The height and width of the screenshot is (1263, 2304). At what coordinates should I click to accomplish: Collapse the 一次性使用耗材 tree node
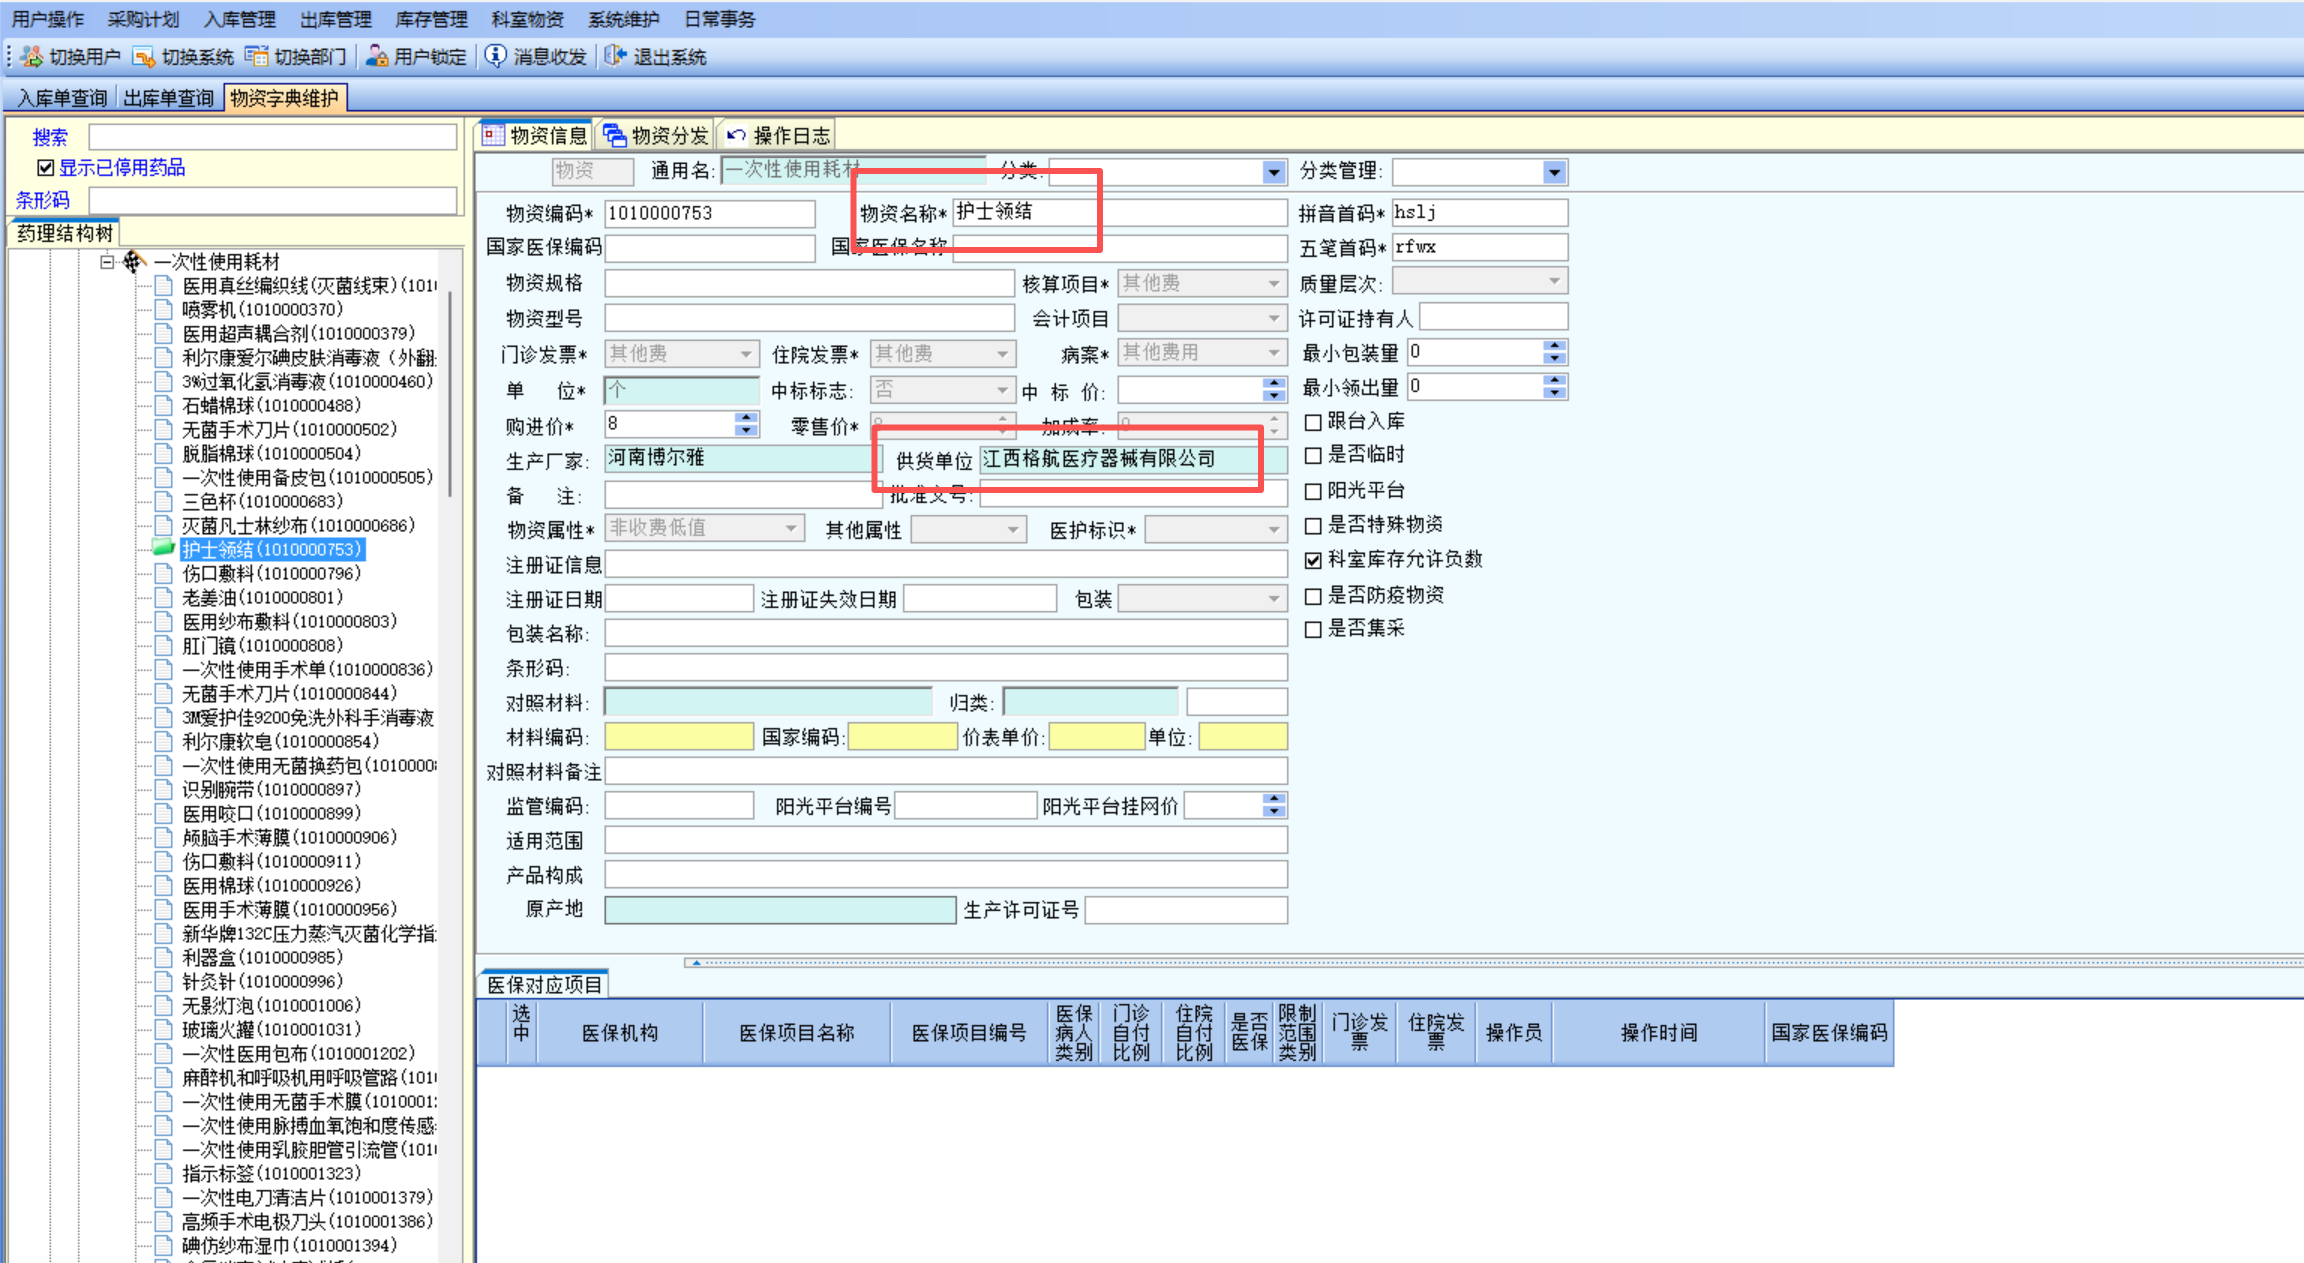click(107, 262)
